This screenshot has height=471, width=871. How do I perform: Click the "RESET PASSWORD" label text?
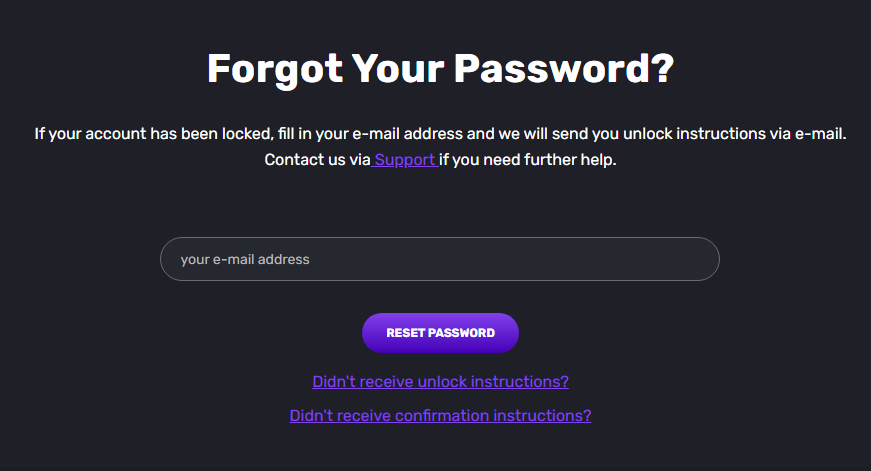click(x=440, y=333)
